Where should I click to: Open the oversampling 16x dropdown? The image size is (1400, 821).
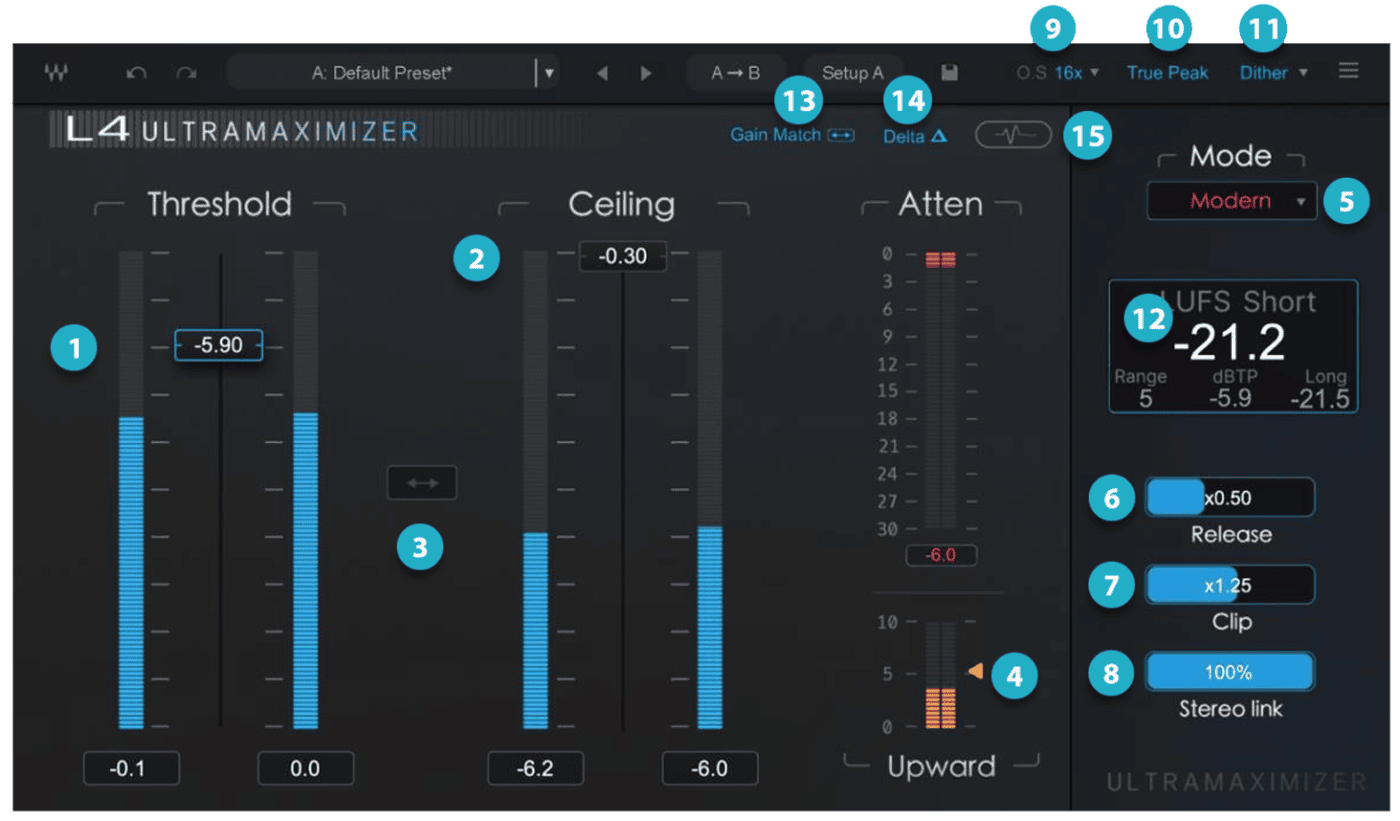pos(1077,73)
